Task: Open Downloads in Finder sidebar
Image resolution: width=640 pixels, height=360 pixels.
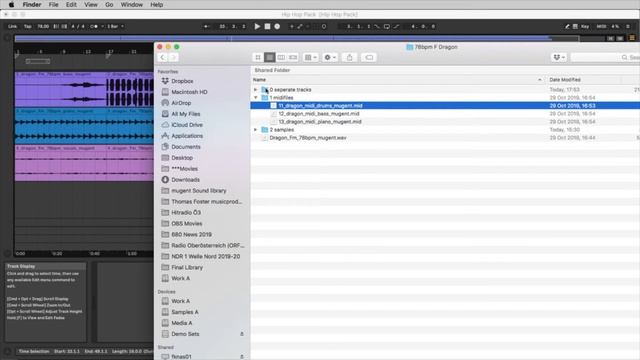Action: click(185, 180)
